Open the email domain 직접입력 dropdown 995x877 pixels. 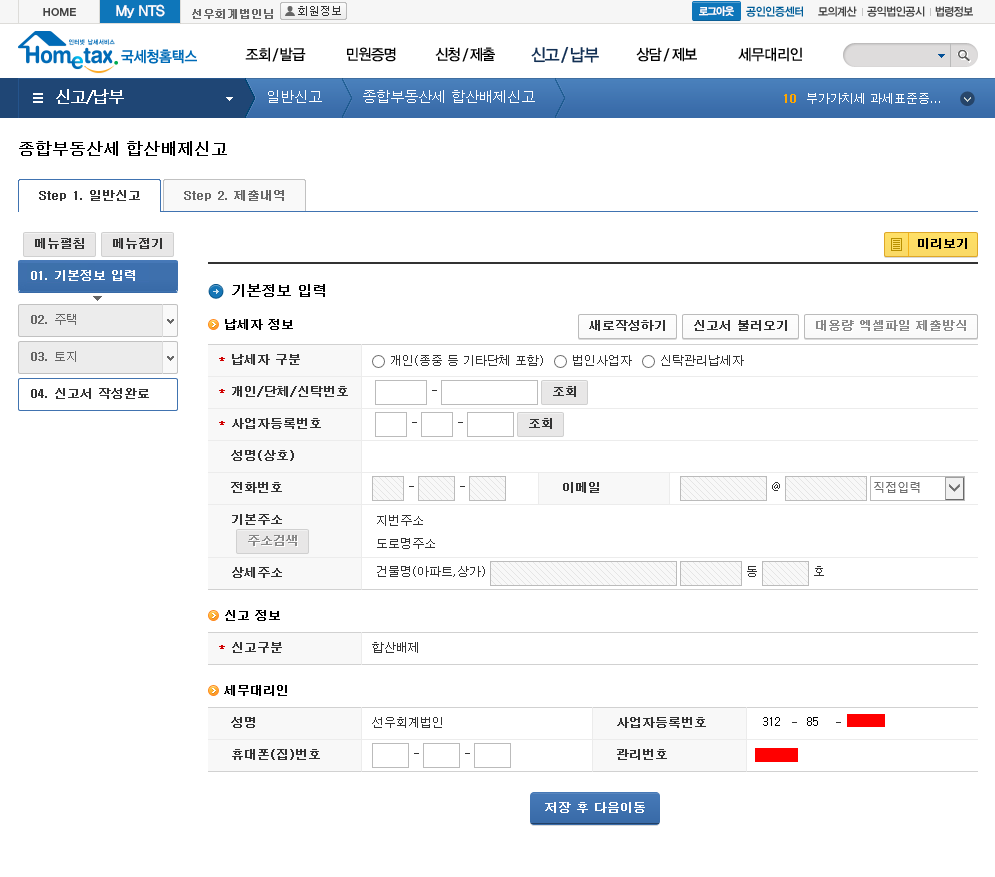917,488
